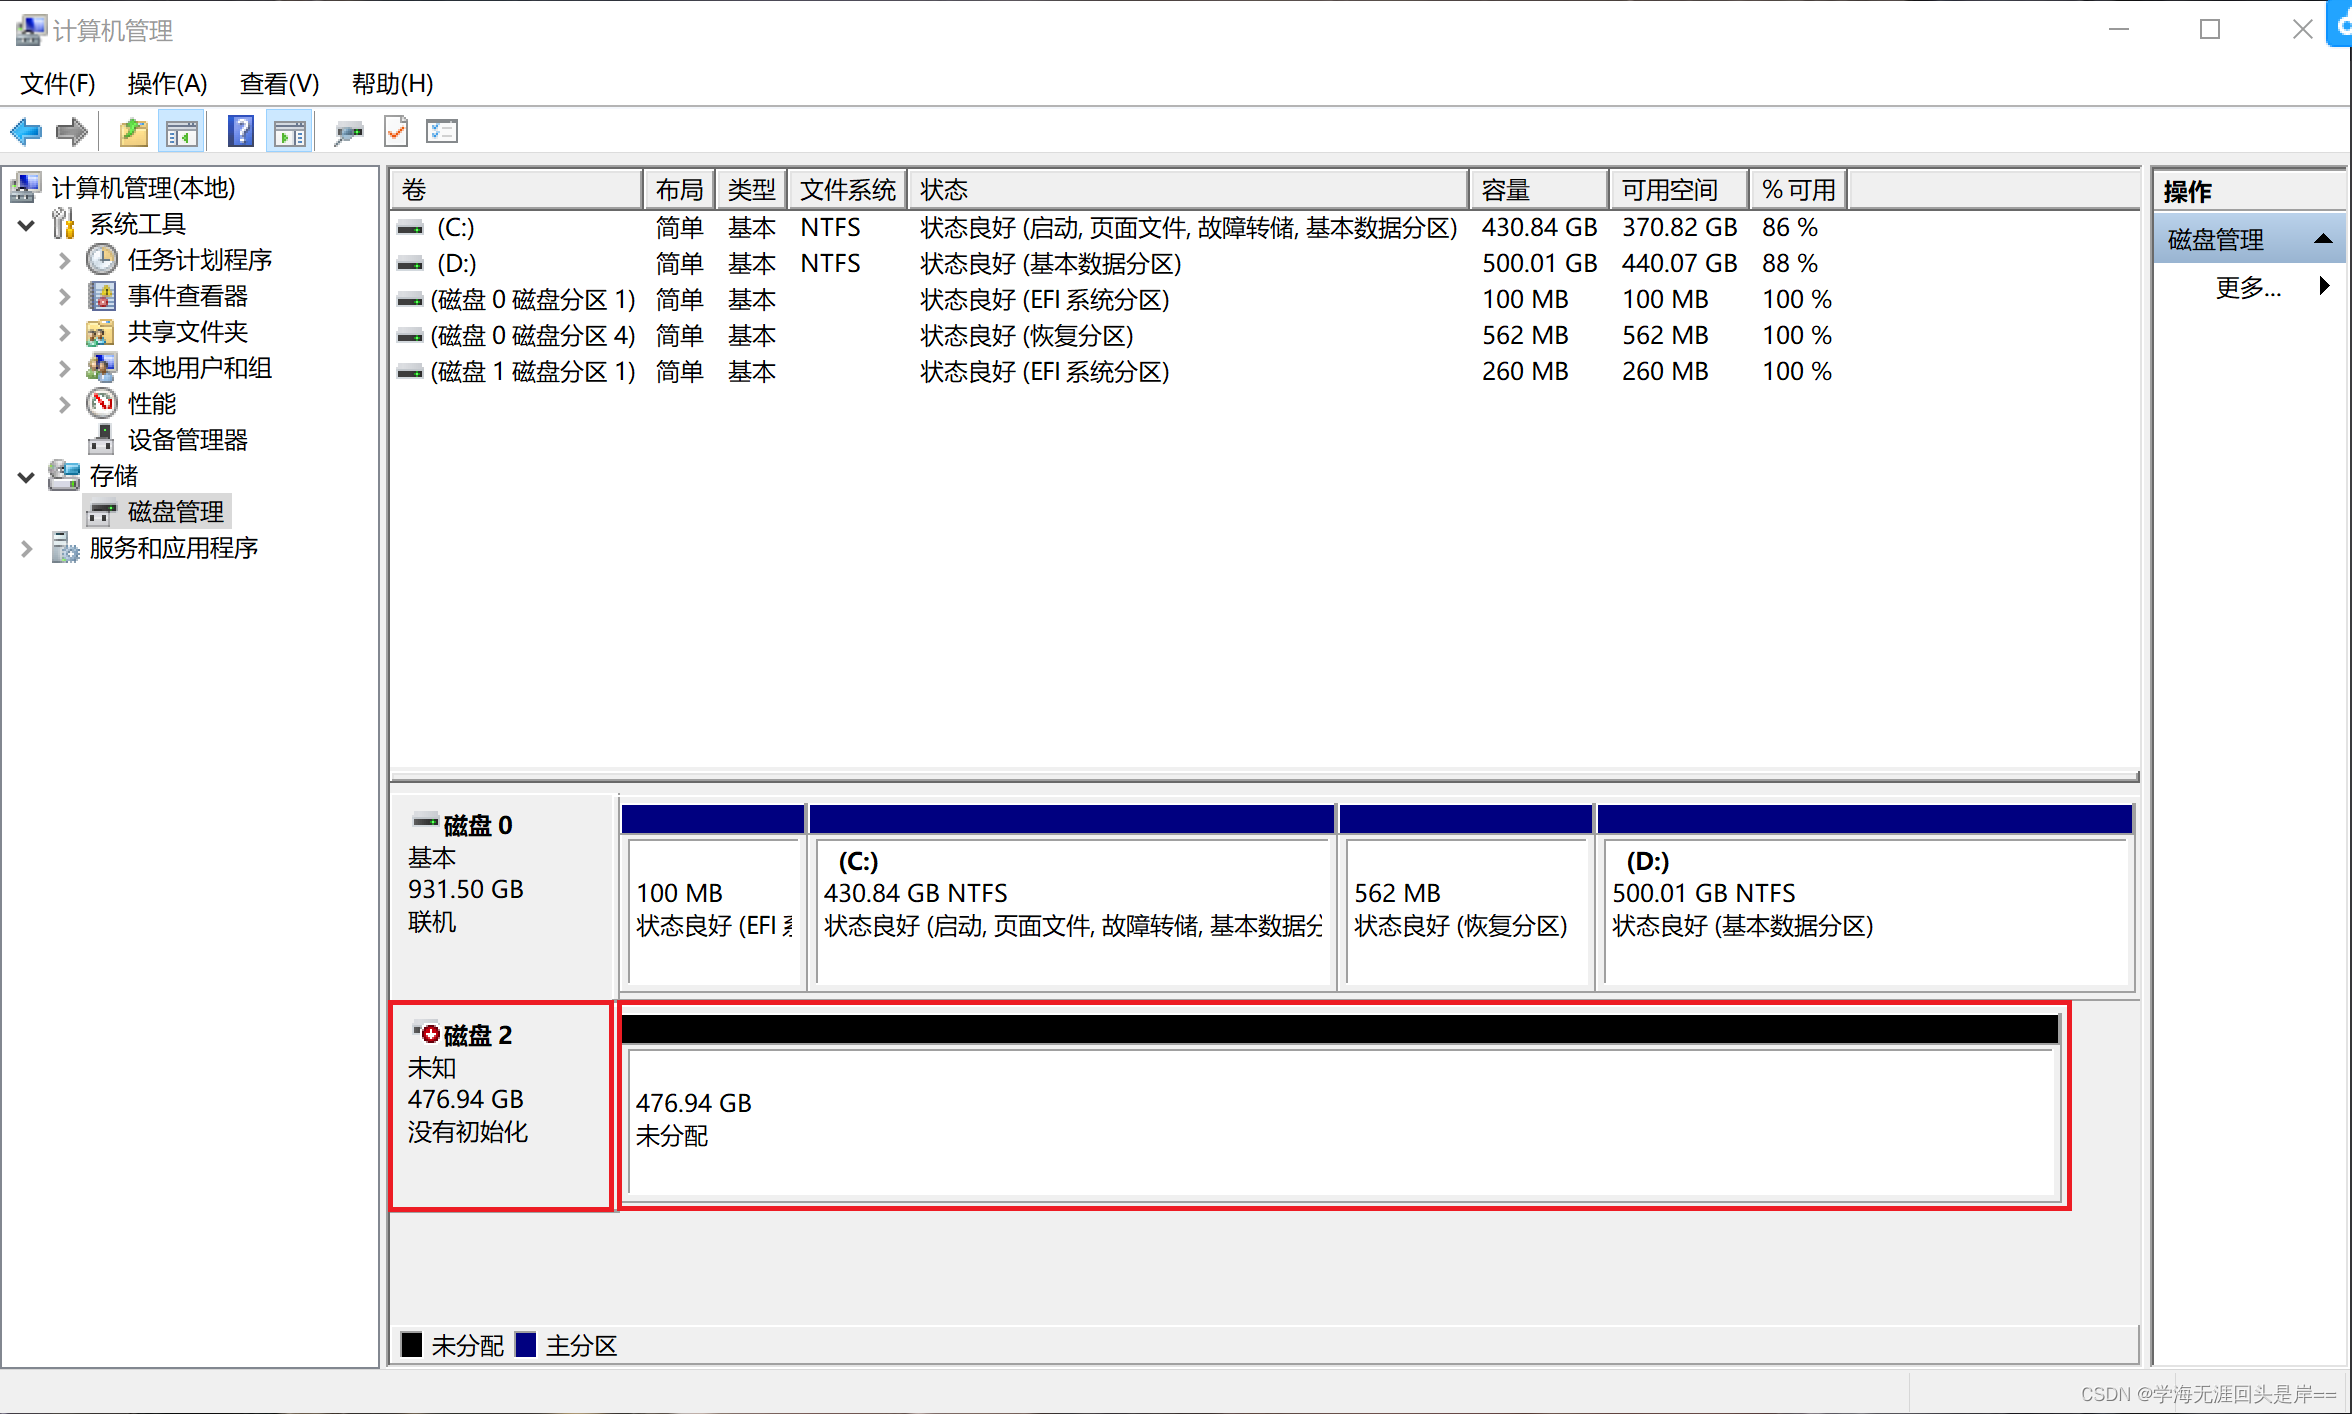Click the blue 主分区 legend swatch

[x=526, y=1345]
